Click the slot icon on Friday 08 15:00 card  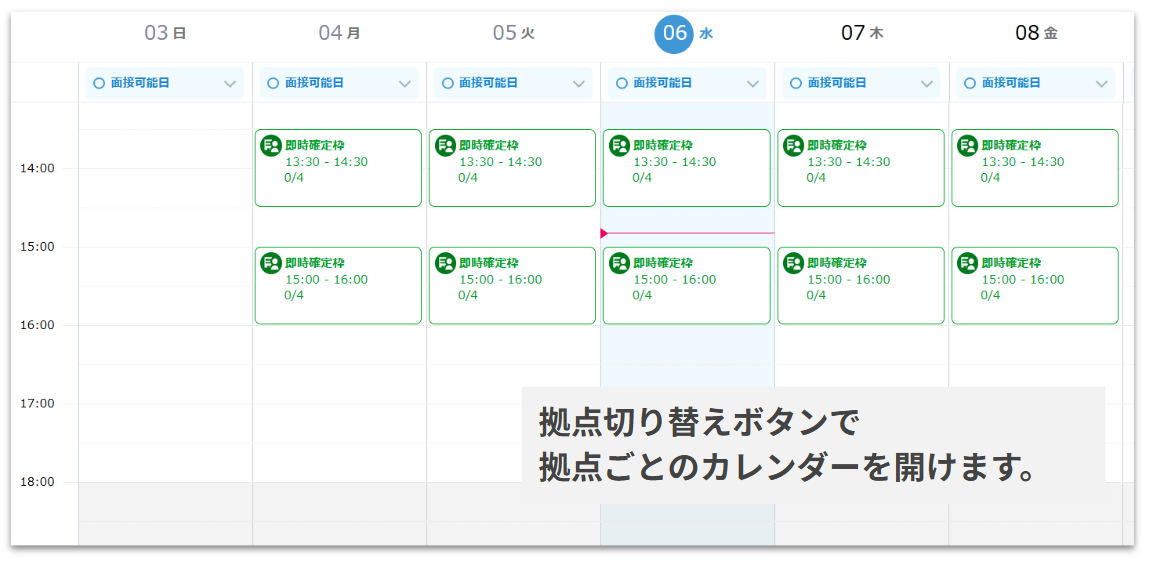(967, 263)
